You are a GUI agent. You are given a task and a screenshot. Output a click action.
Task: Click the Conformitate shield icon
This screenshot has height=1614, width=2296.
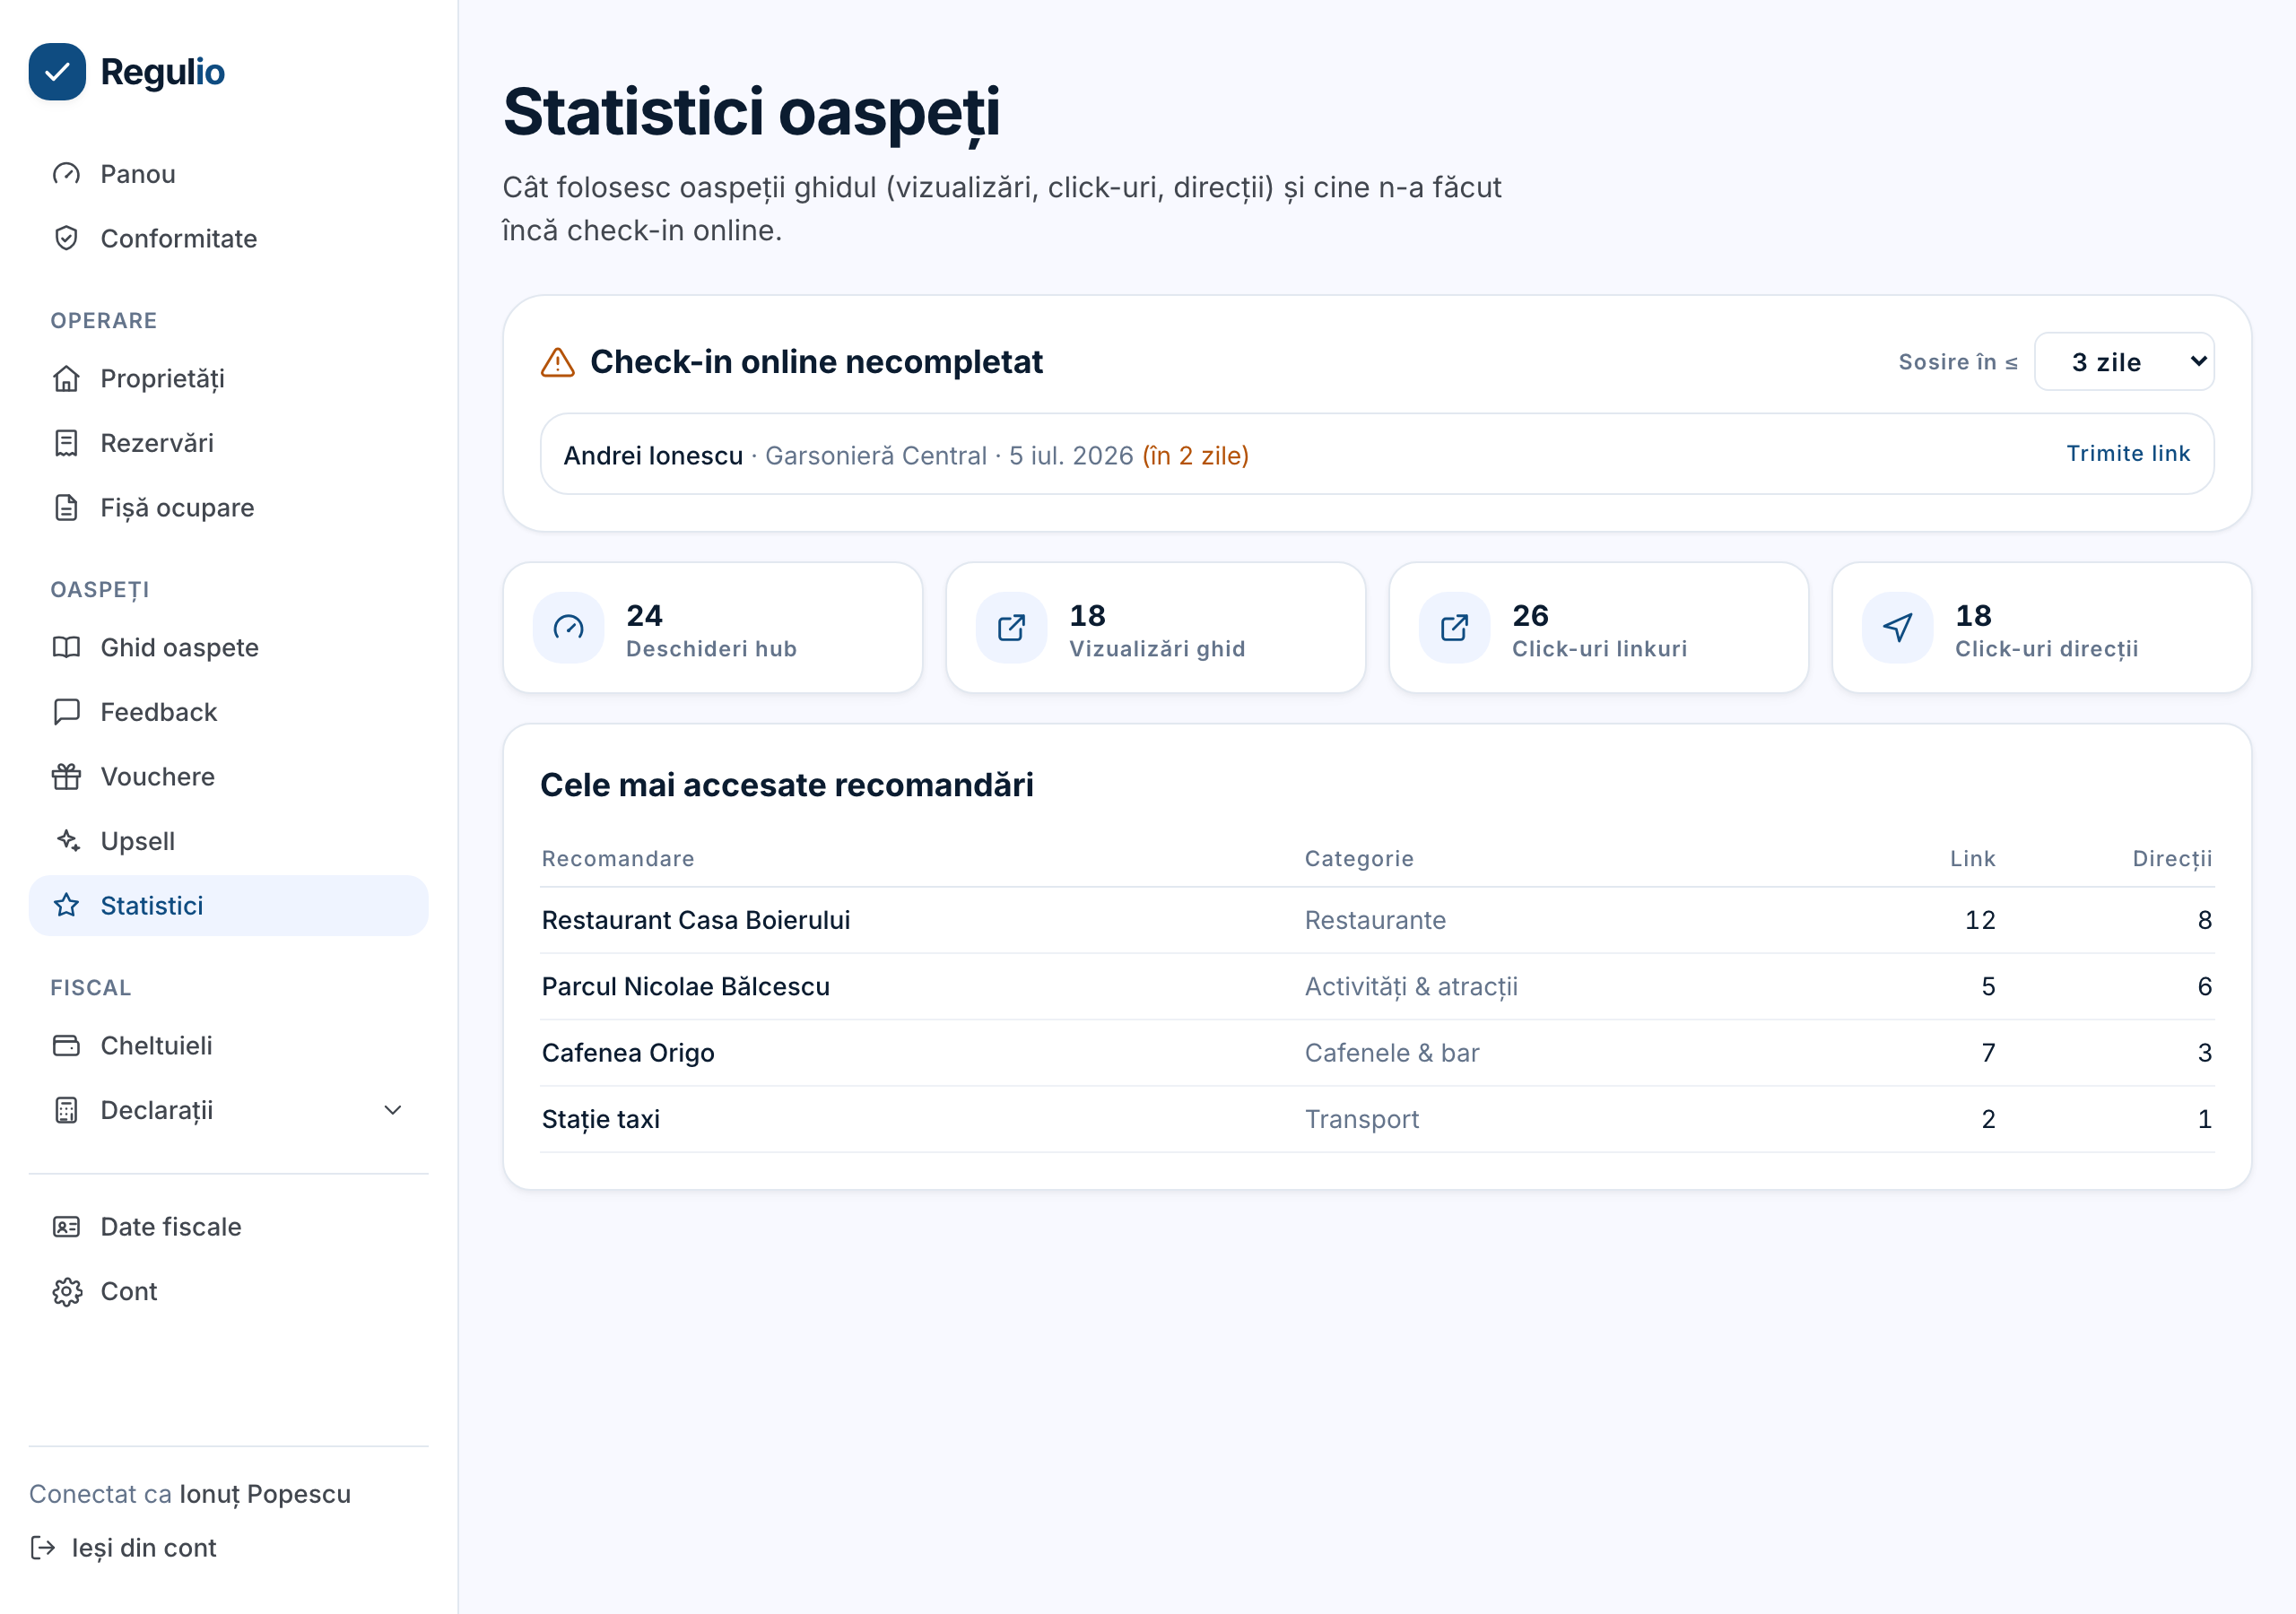coord(66,238)
